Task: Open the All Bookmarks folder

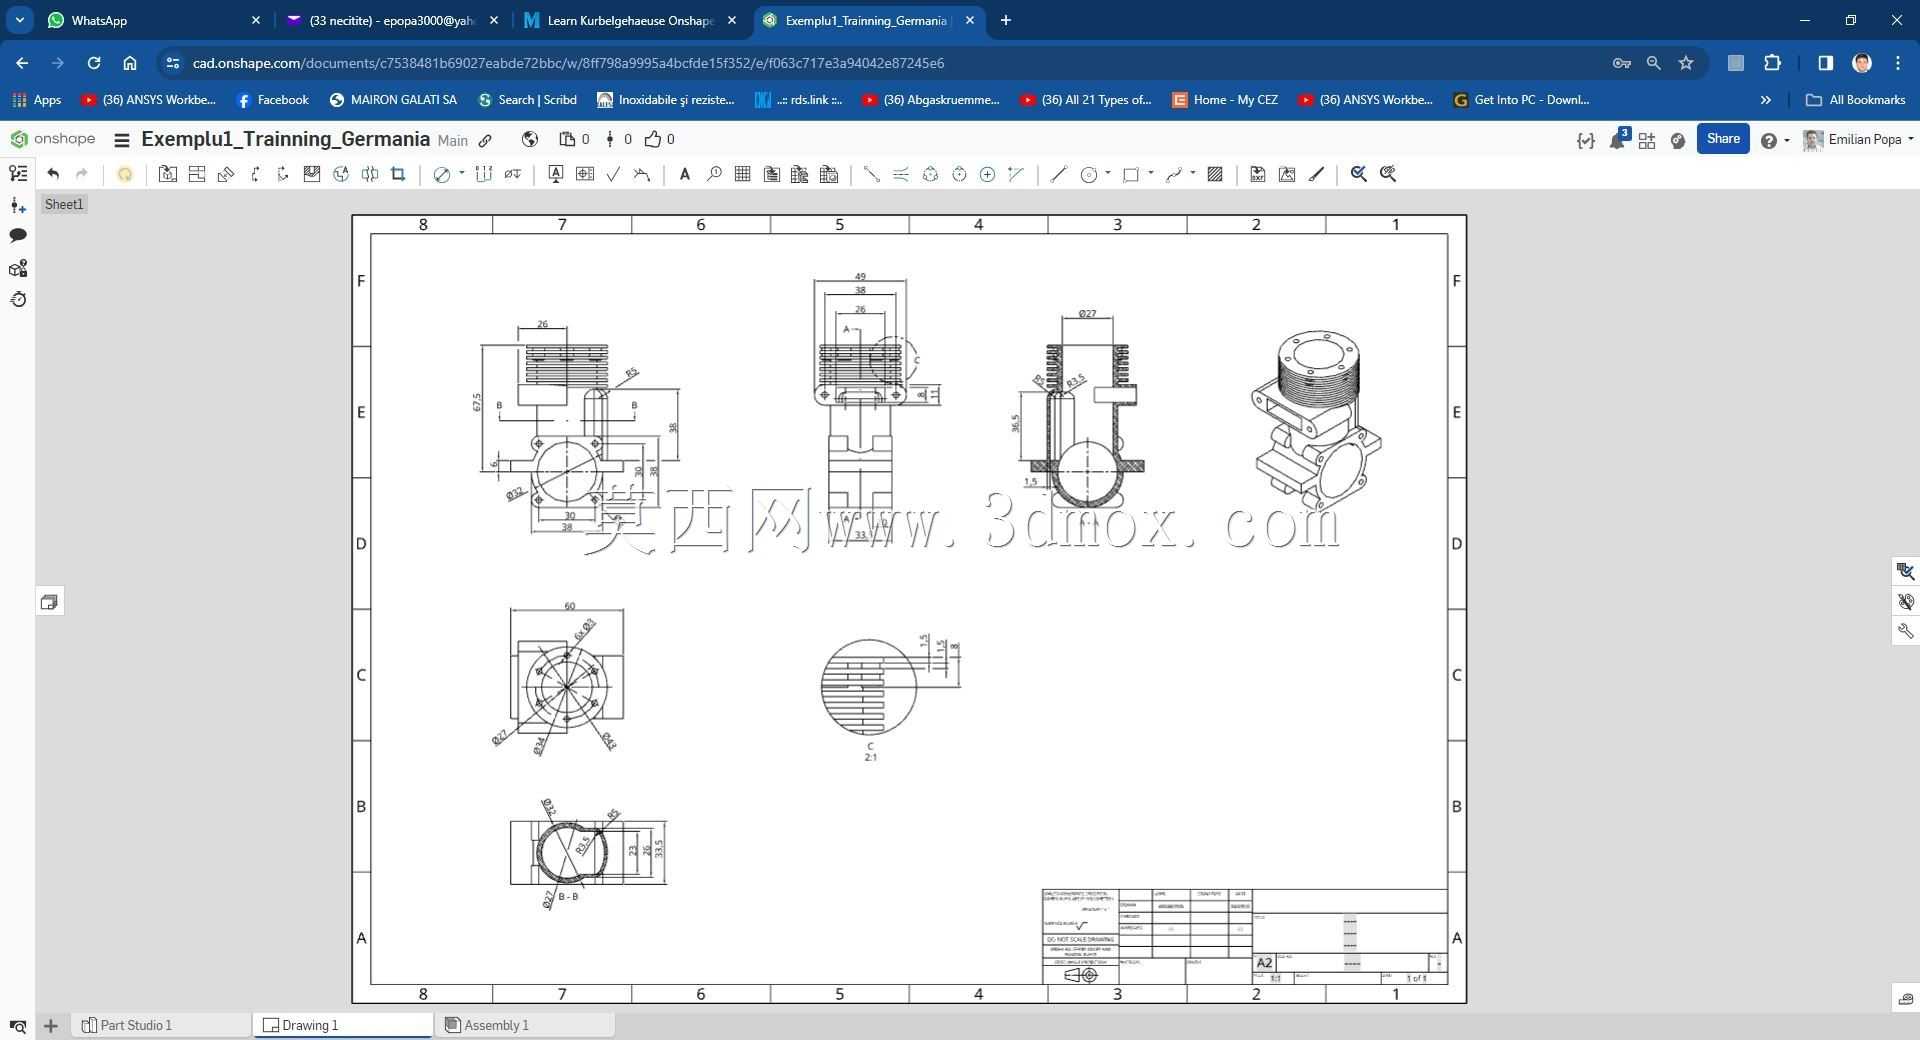Action: point(1856,100)
